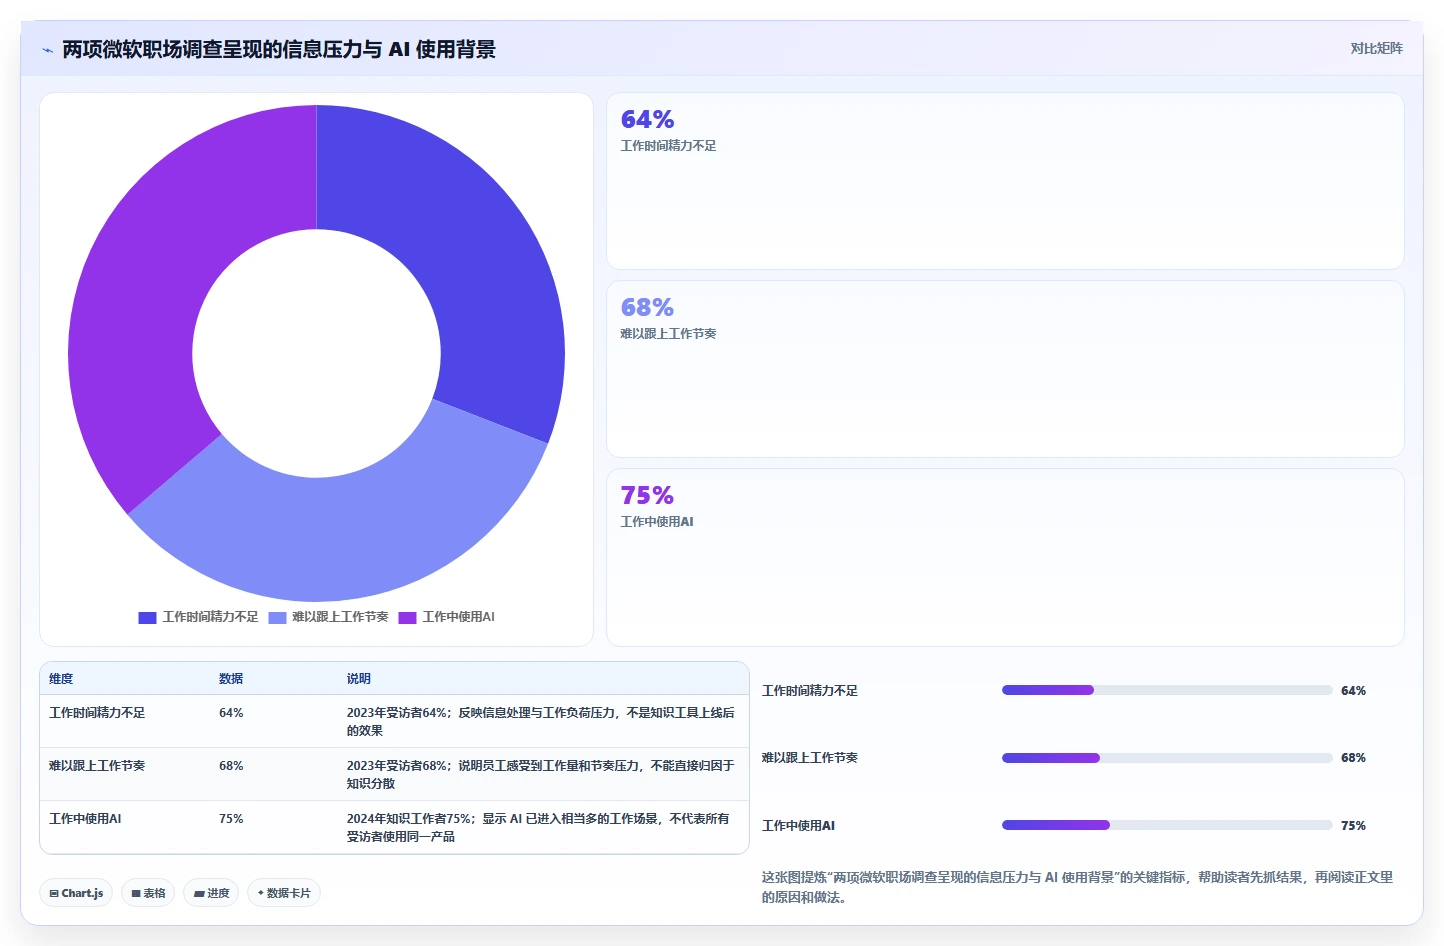Image resolution: width=1444 pixels, height=946 pixels.
Task: Click the 说明 column header
Action: tap(359, 679)
